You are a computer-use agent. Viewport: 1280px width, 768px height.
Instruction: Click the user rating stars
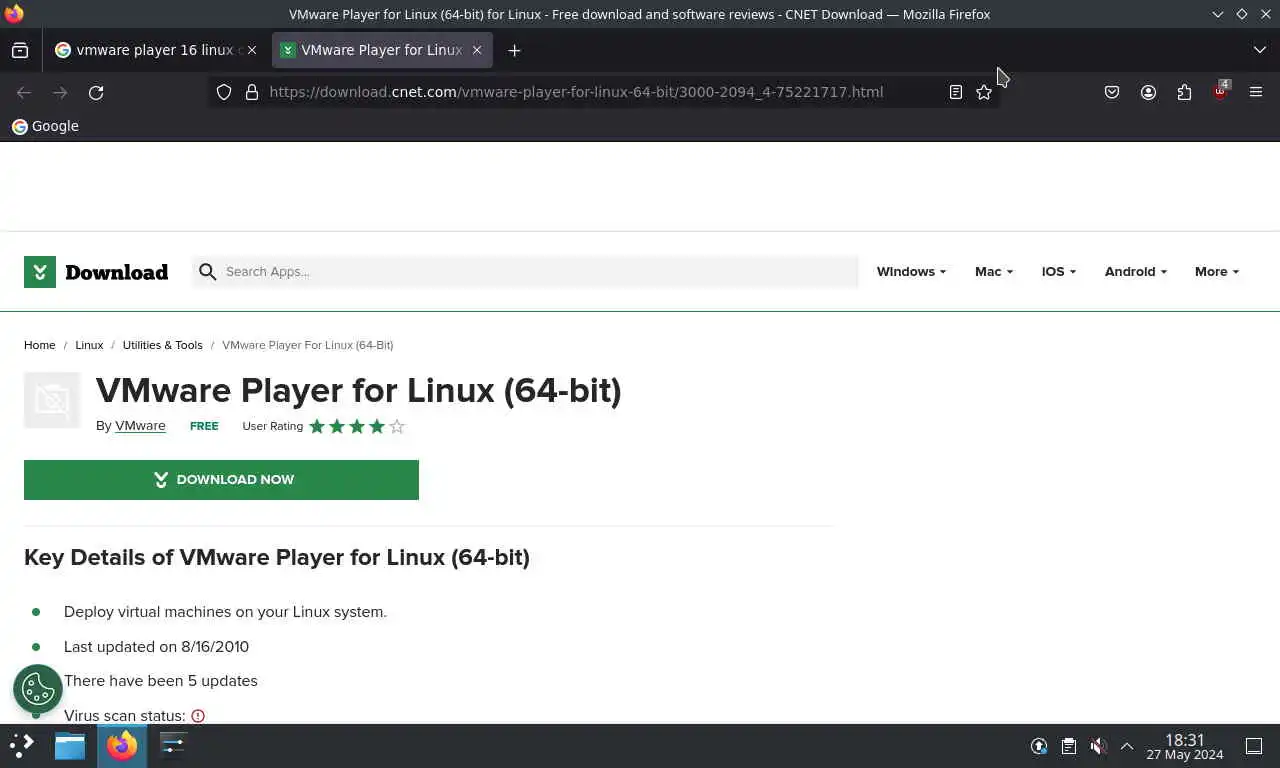[x=357, y=426]
